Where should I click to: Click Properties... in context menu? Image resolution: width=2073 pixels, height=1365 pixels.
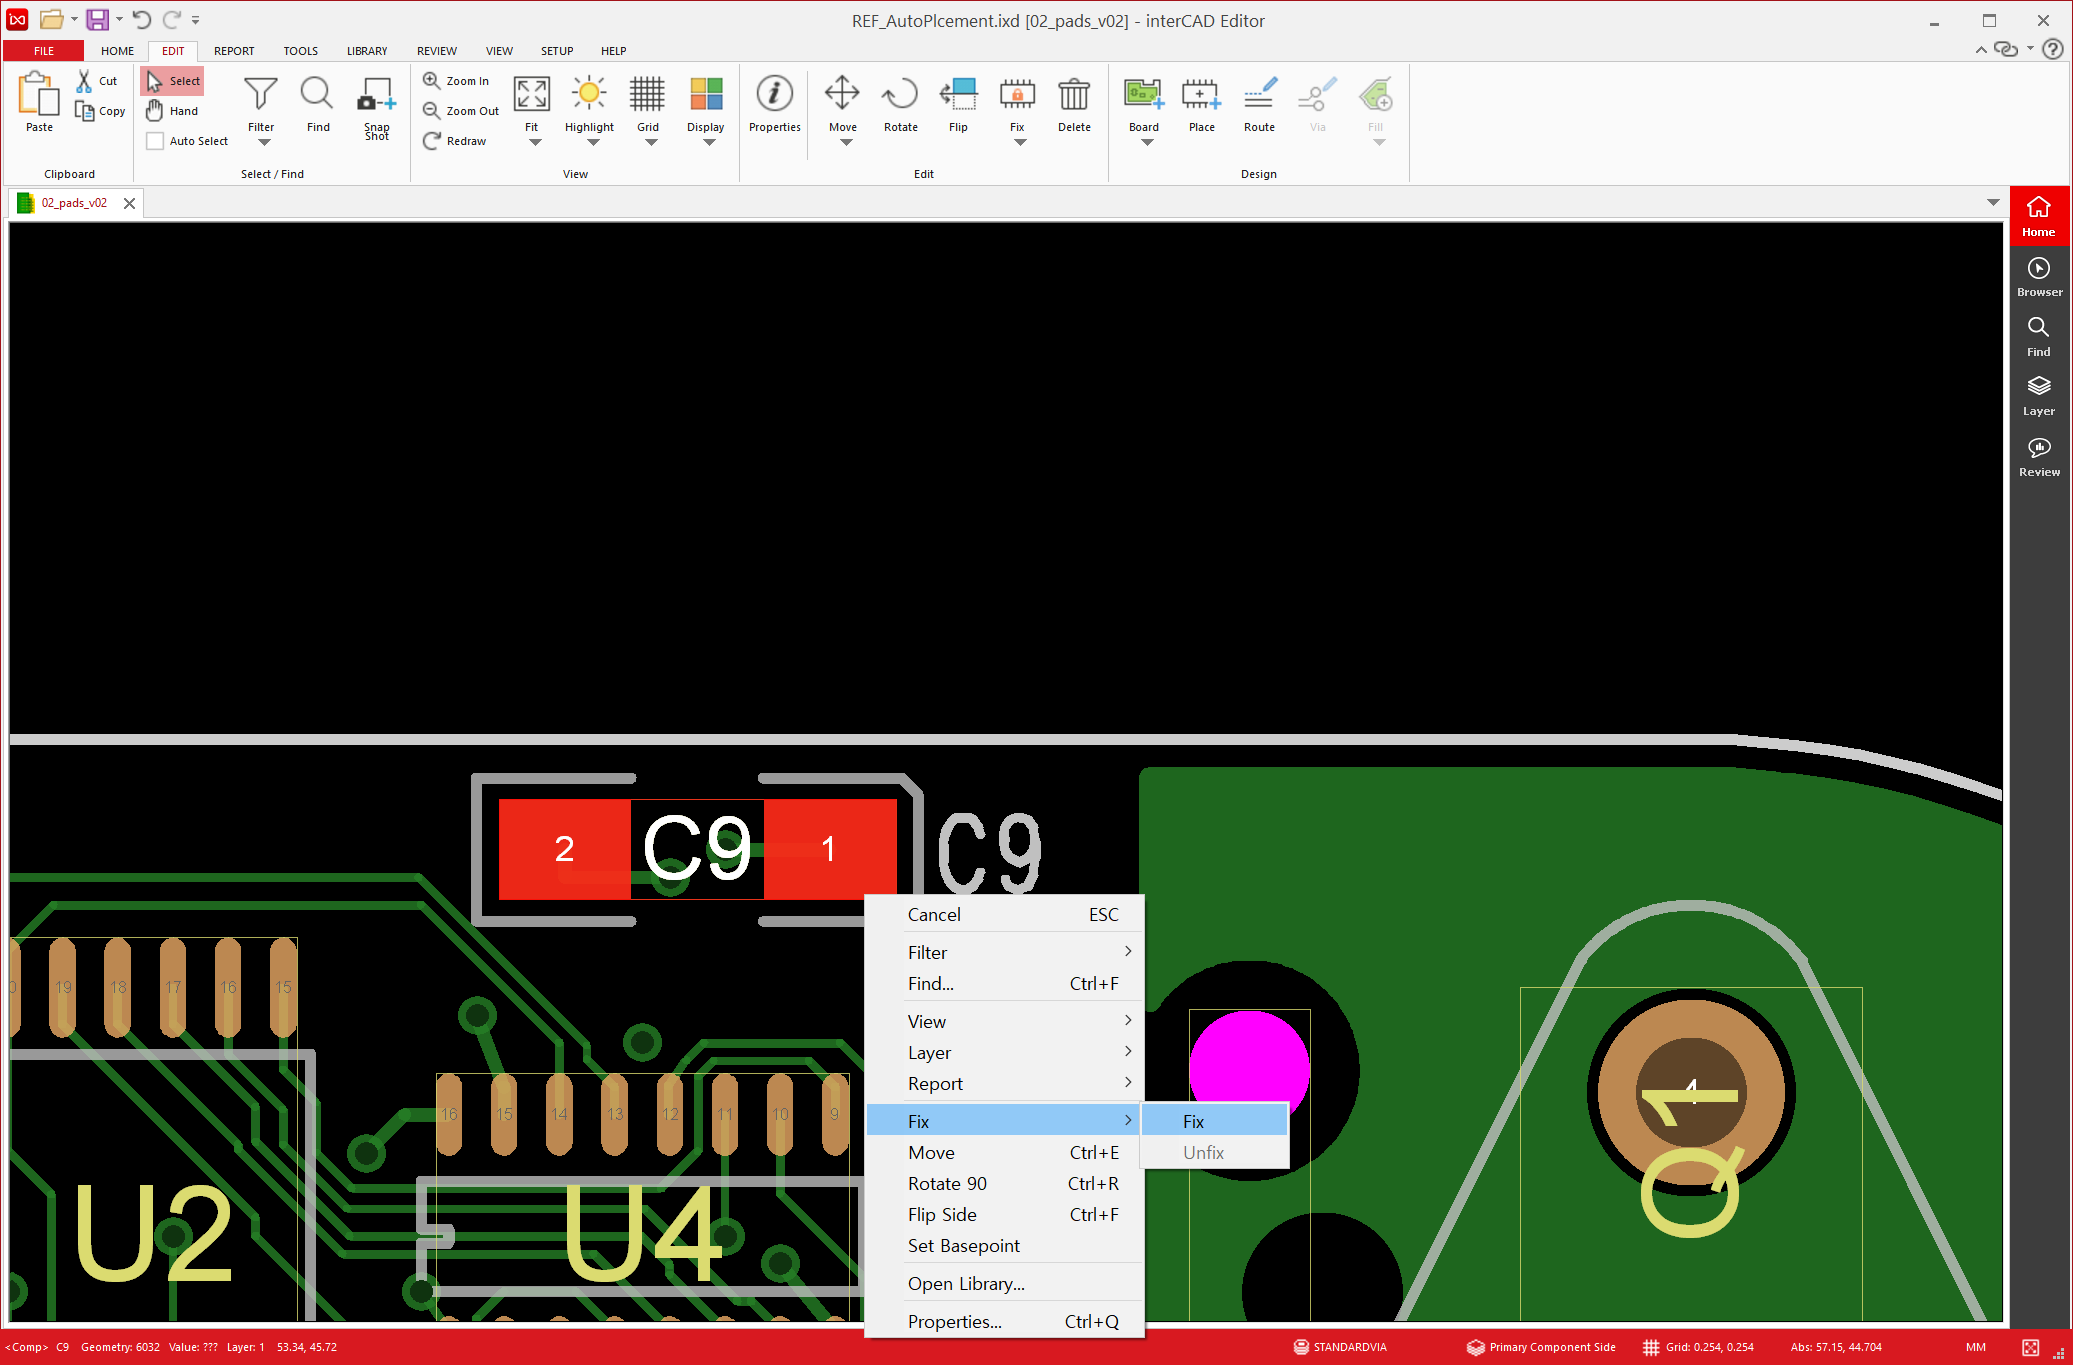[954, 1321]
